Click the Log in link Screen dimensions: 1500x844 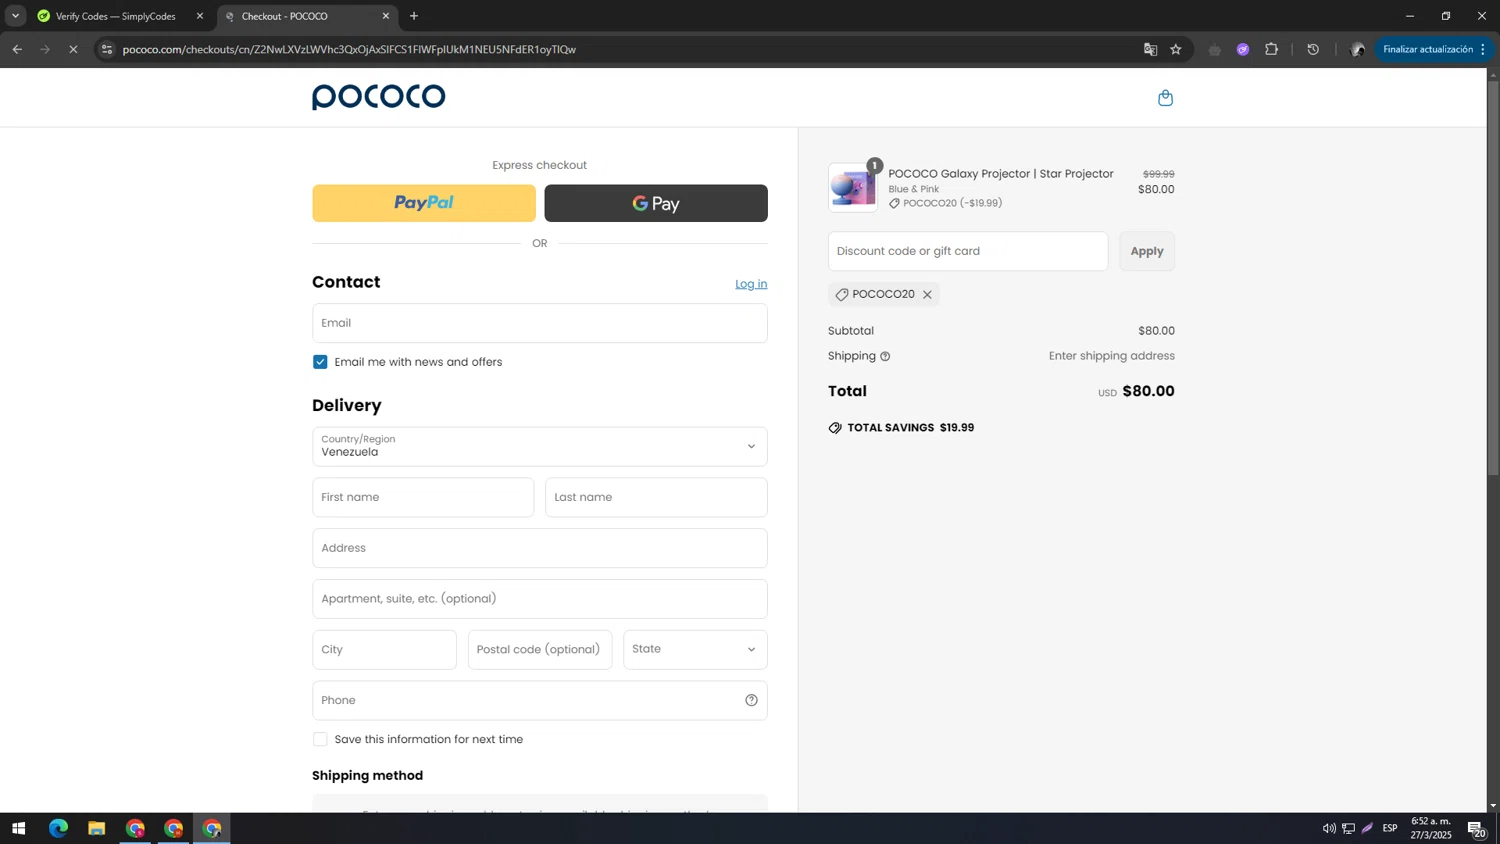(751, 284)
